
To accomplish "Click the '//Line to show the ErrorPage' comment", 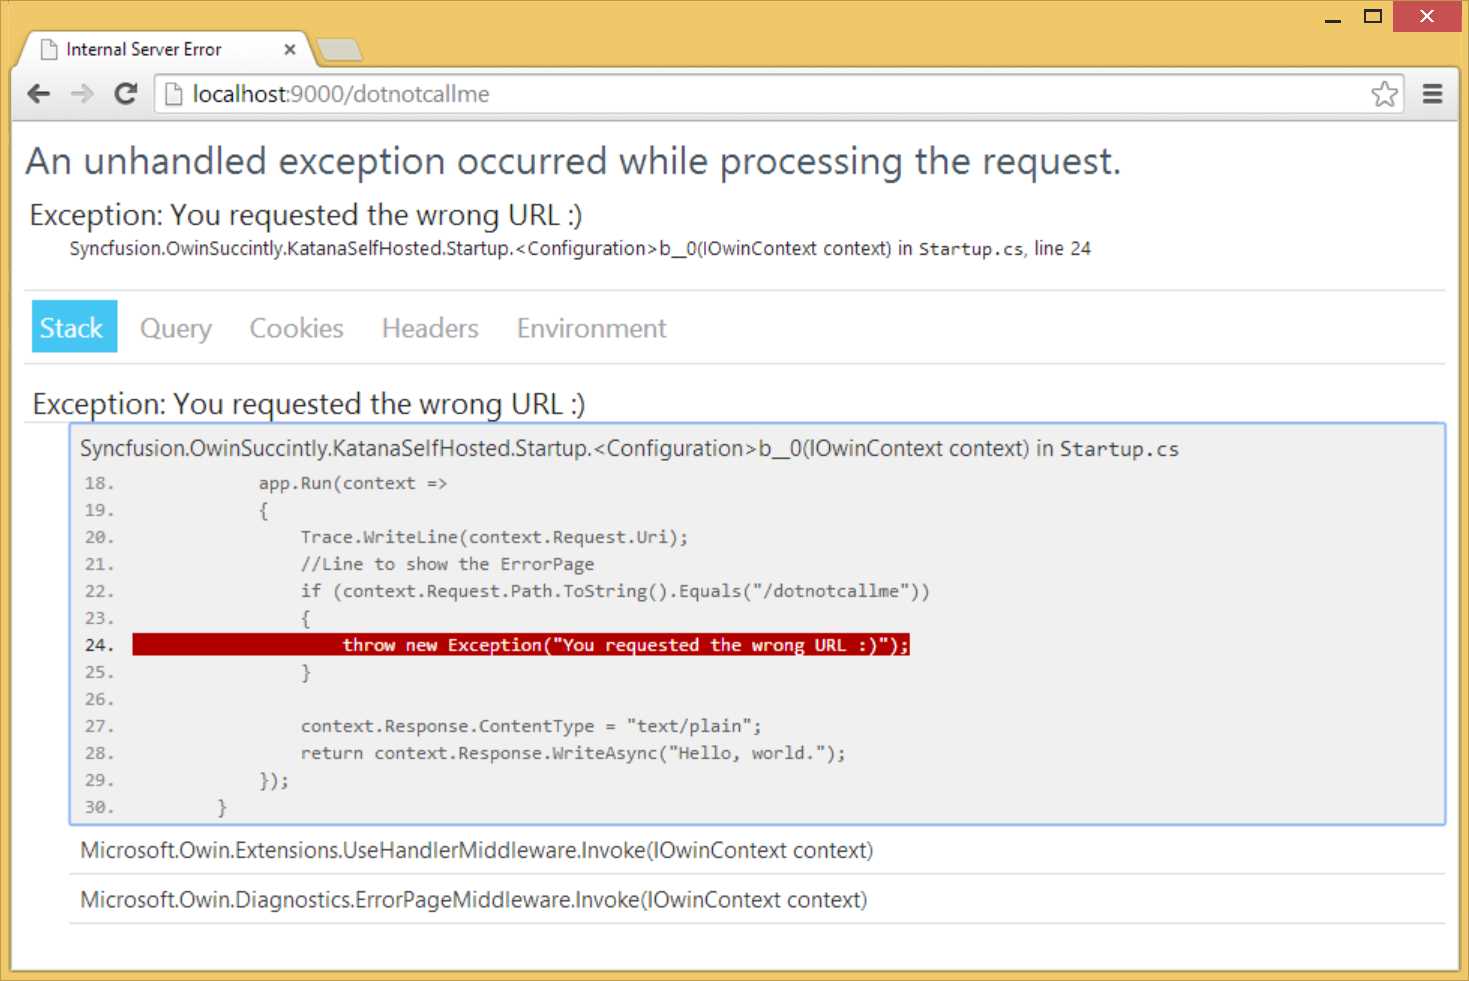I will (447, 564).
